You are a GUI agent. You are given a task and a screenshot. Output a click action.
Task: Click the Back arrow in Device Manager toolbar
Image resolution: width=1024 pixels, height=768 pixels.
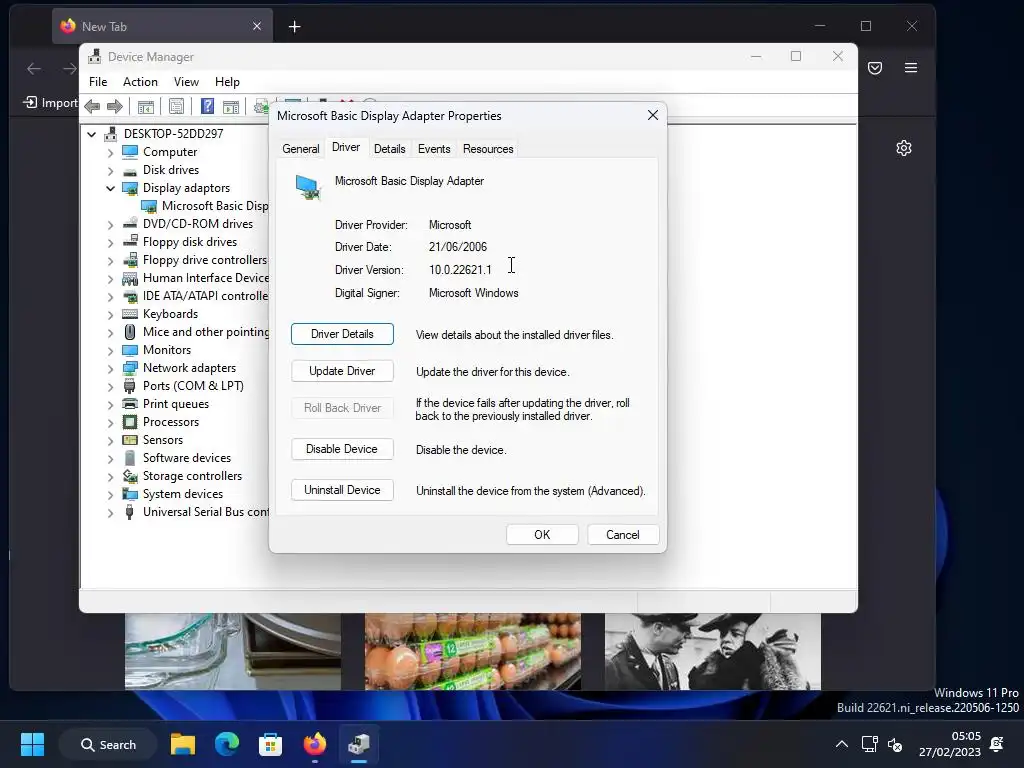click(92, 106)
